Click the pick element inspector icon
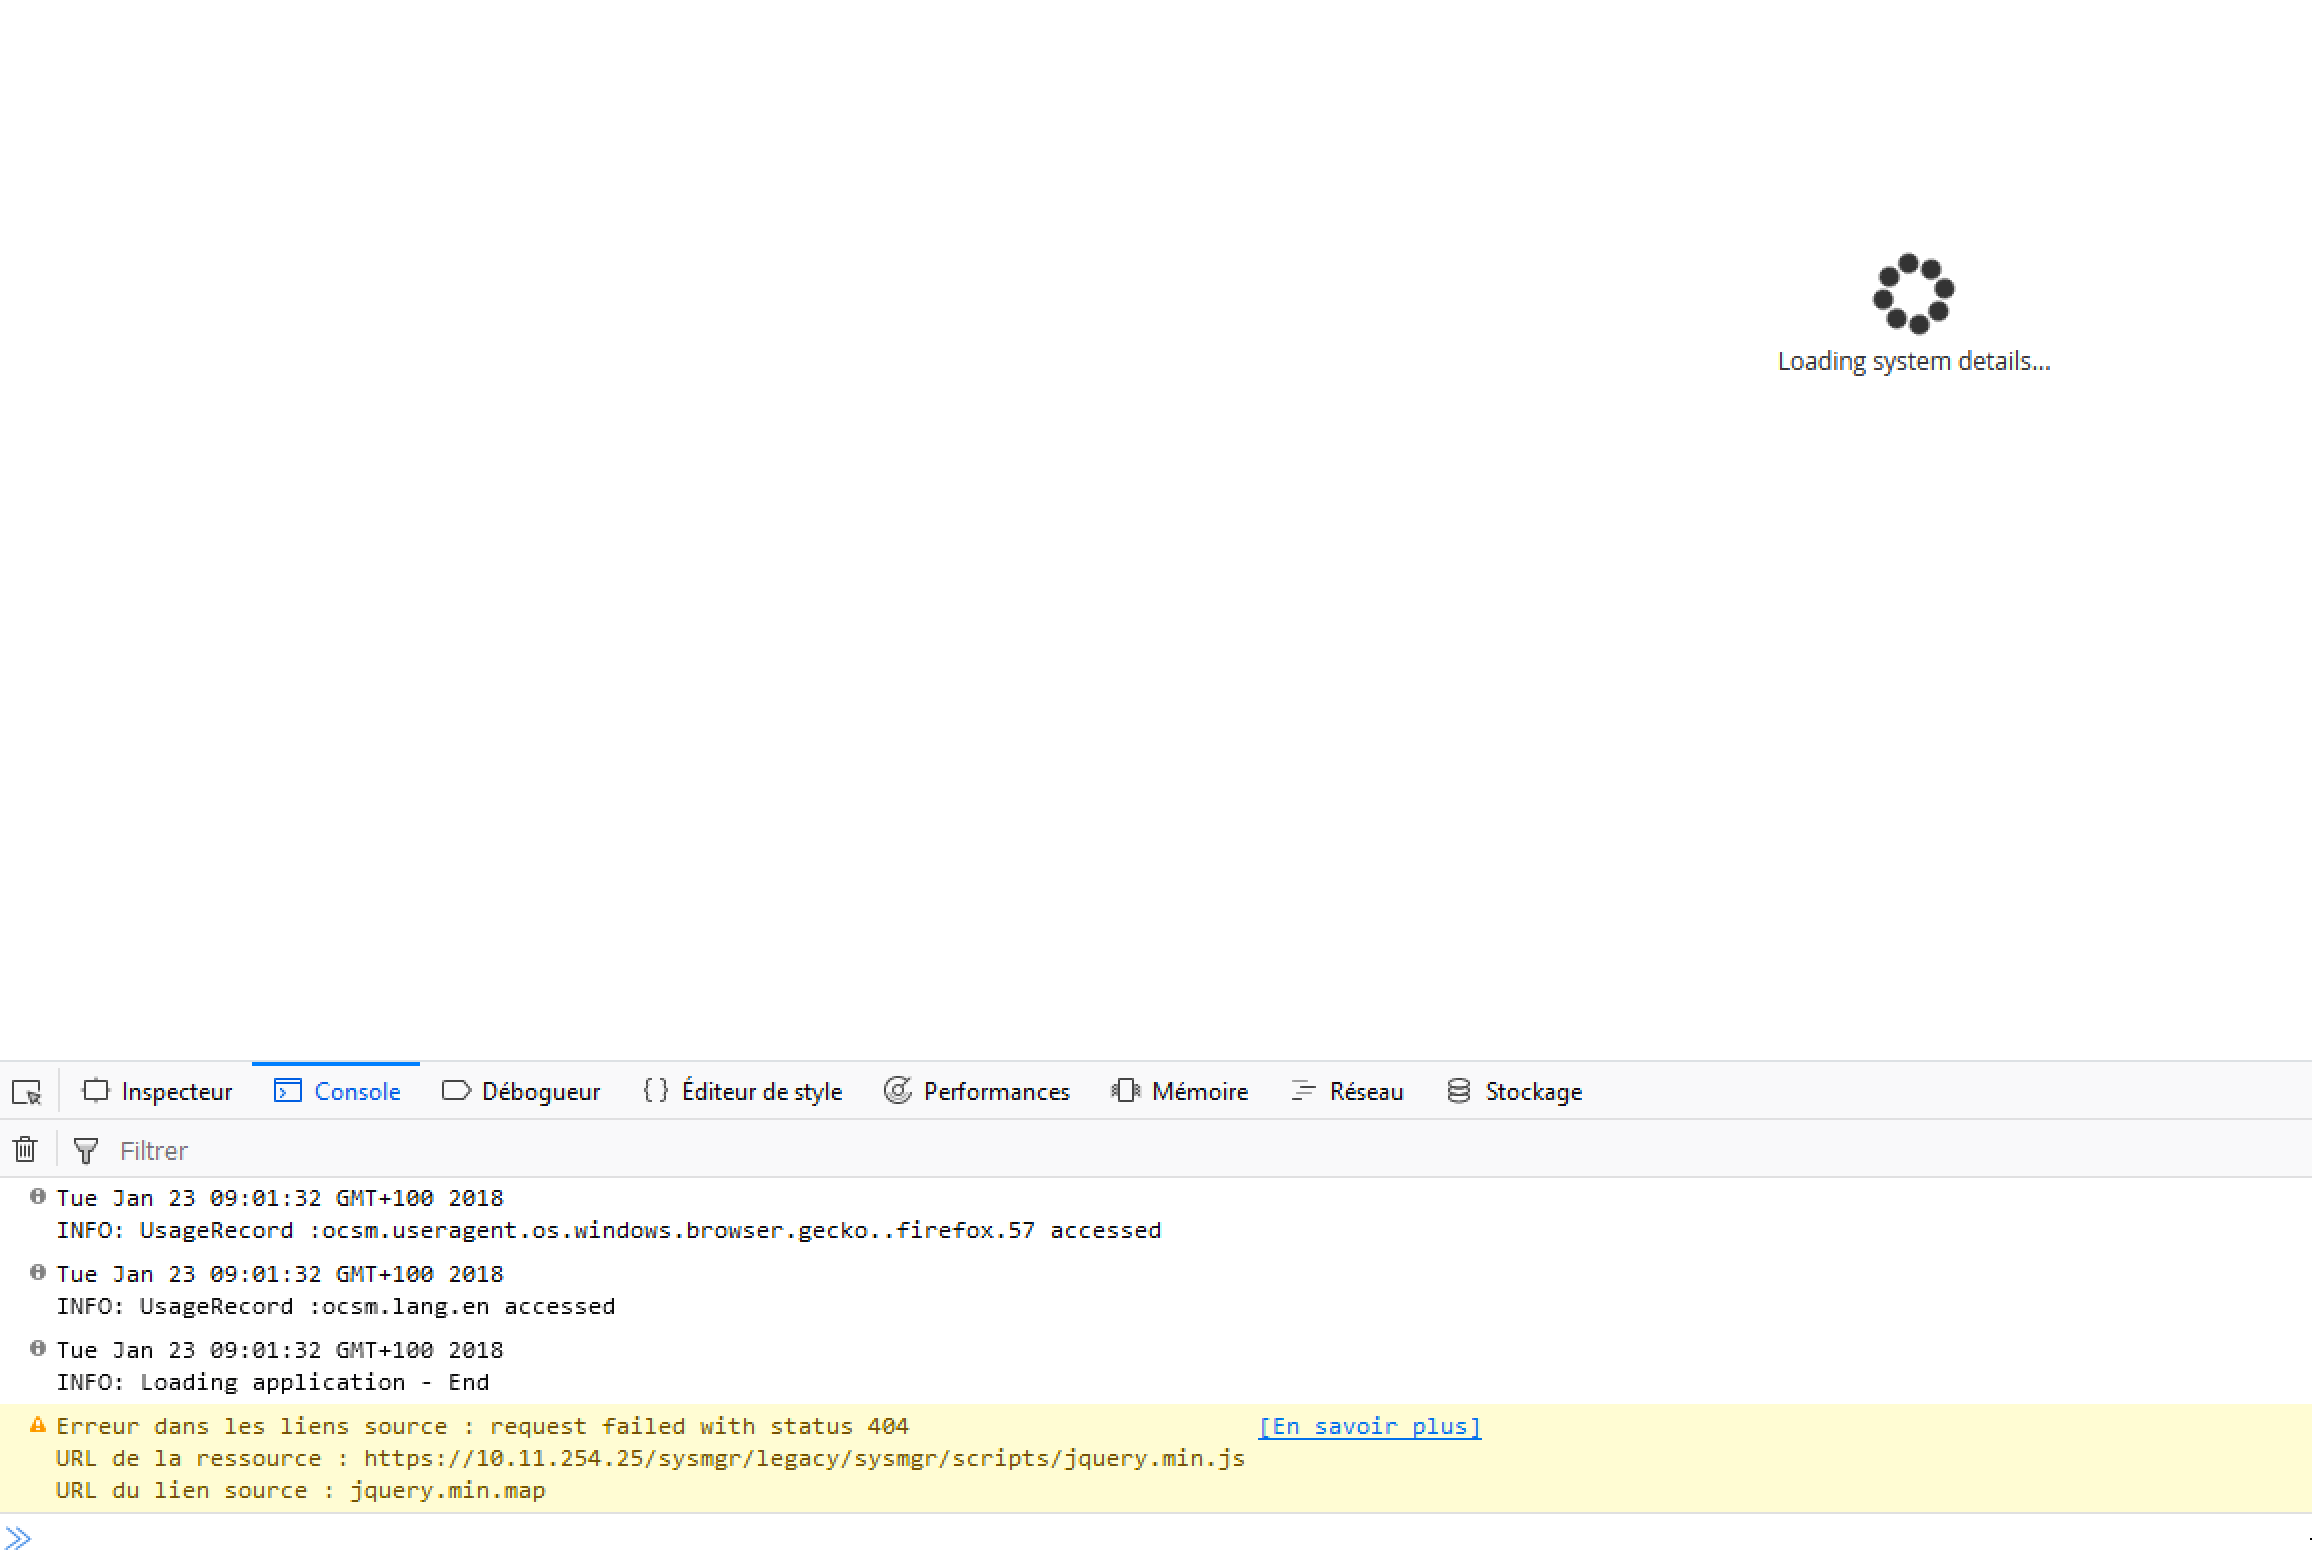 (26, 1091)
